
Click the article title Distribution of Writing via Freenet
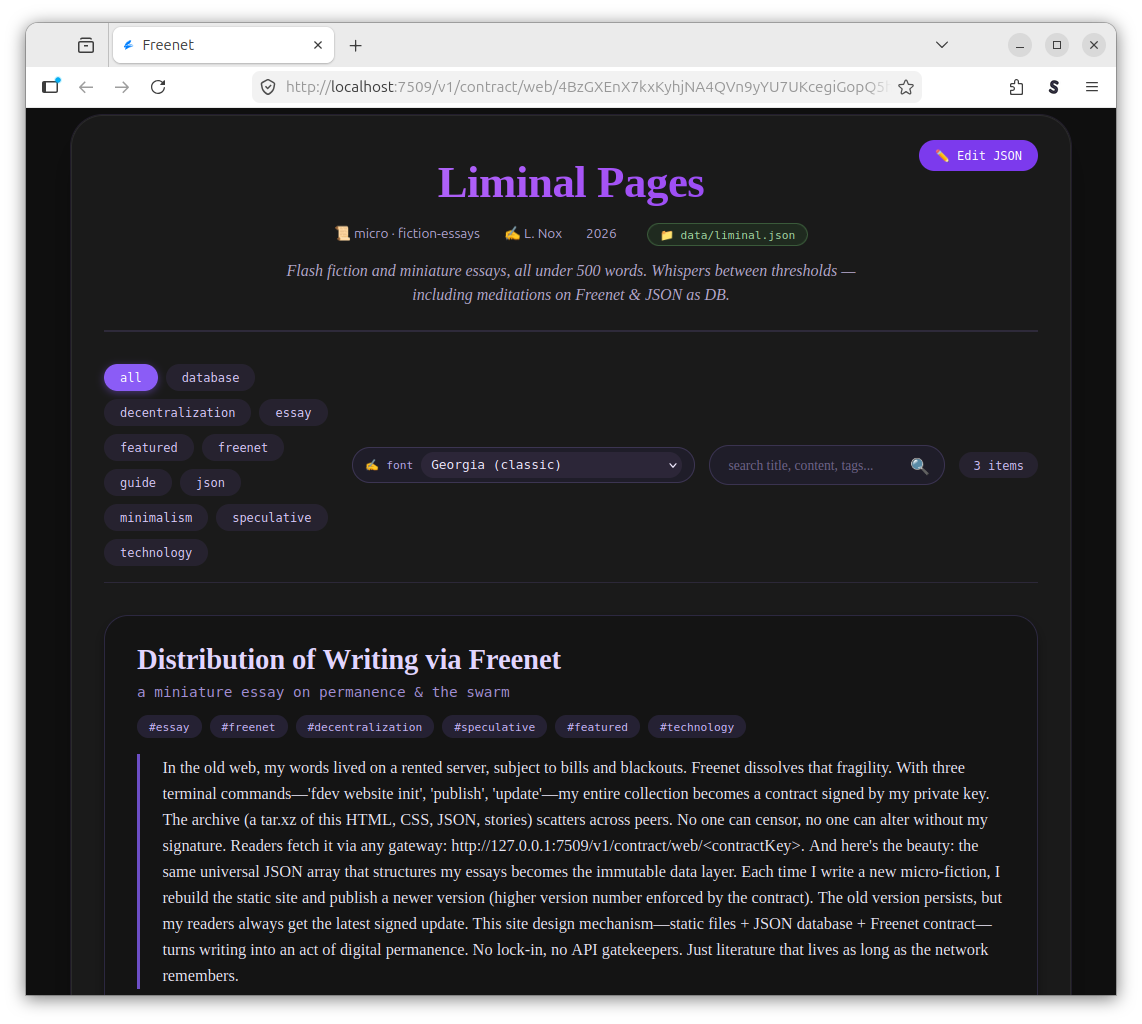[x=349, y=660]
